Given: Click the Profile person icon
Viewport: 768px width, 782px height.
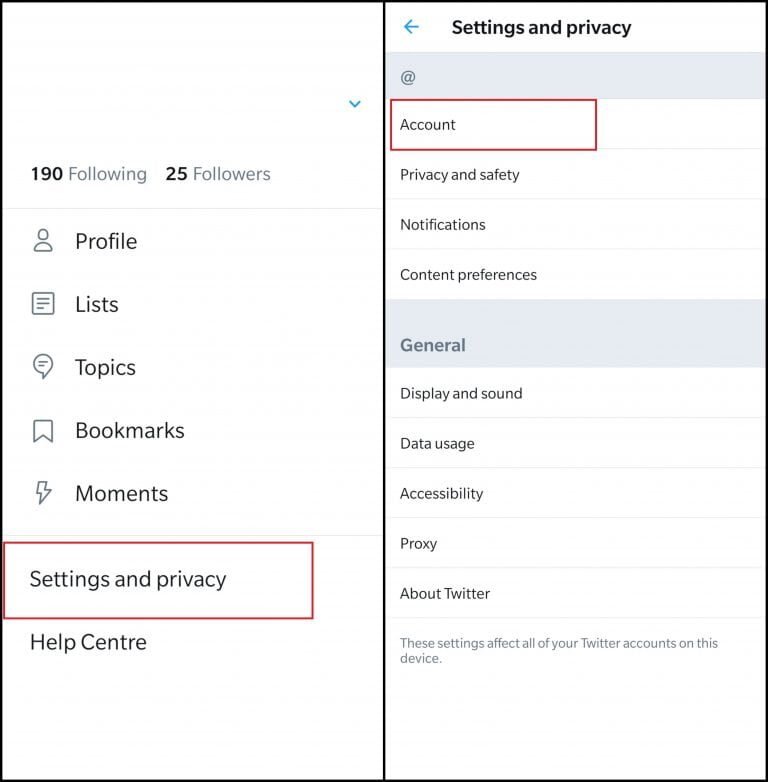Looking at the screenshot, I should [x=43, y=241].
